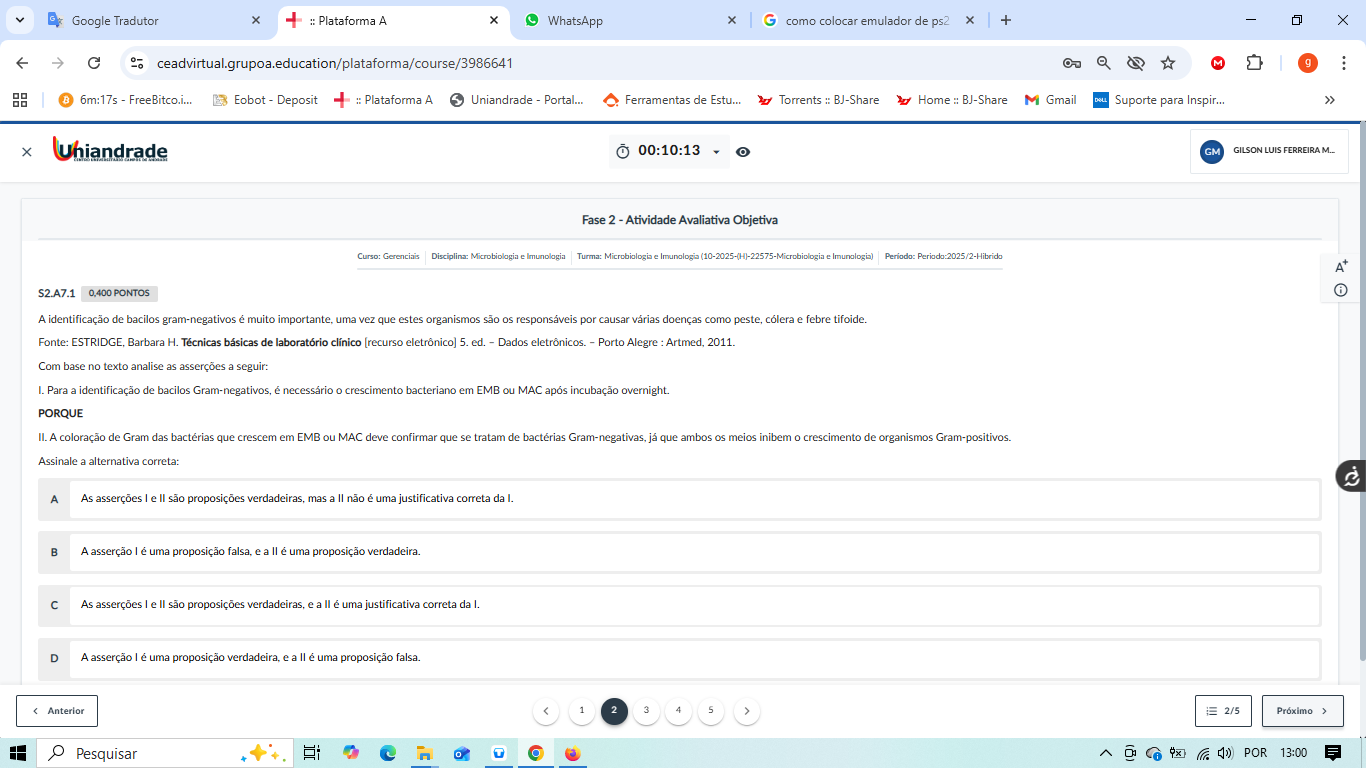Open the 2/5 question list

pos(1223,711)
